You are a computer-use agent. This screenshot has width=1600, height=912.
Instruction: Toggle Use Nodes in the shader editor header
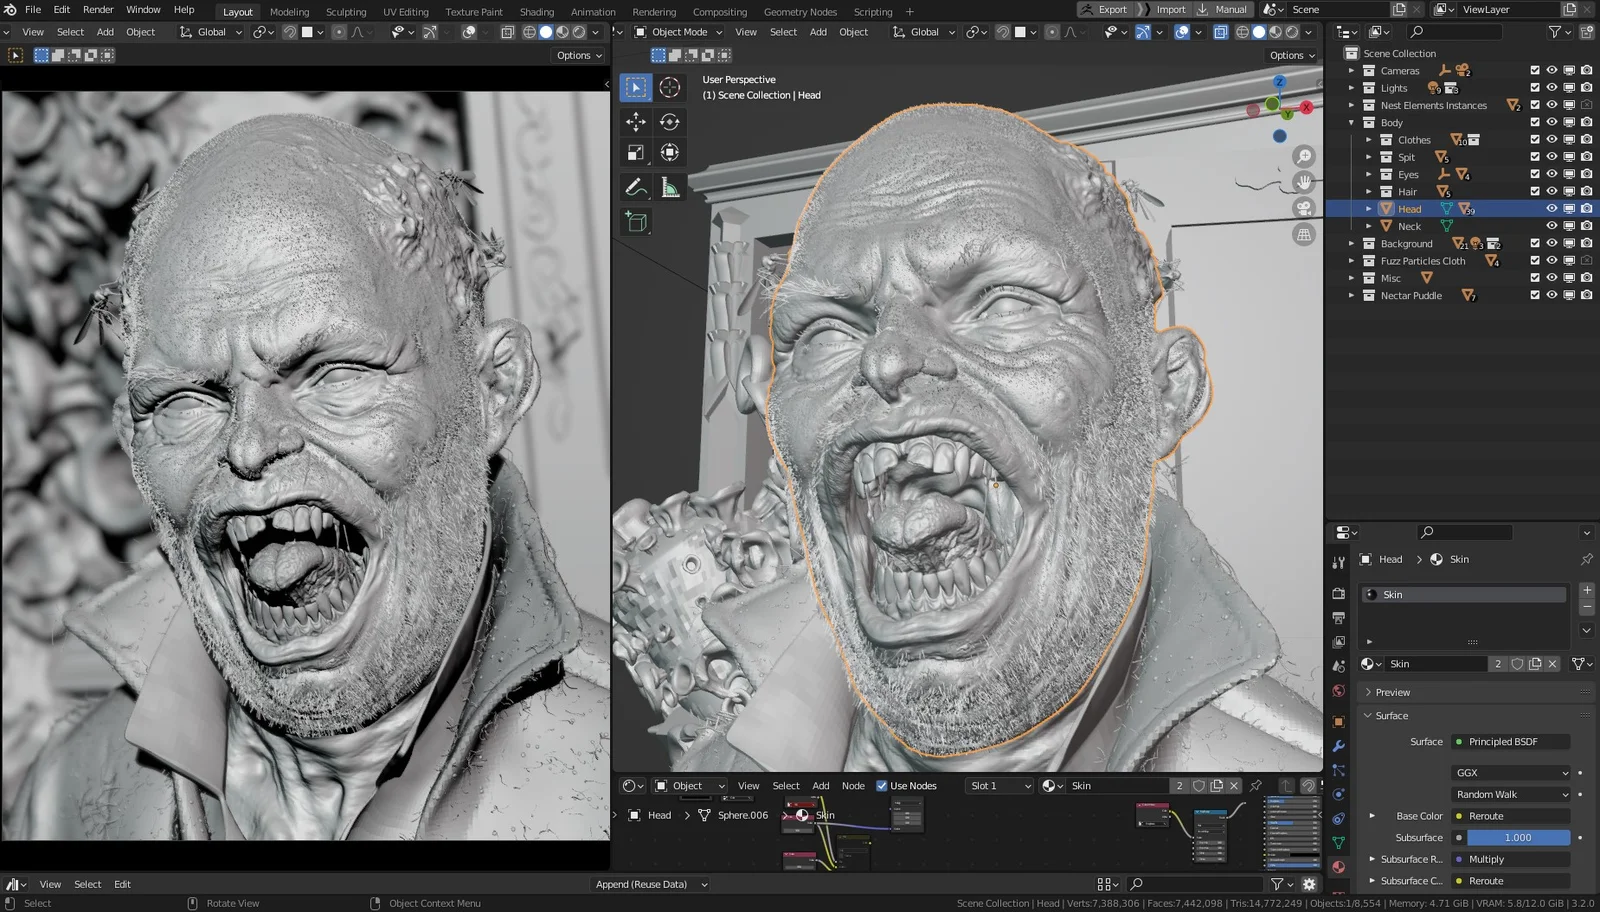tap(881, 785)
